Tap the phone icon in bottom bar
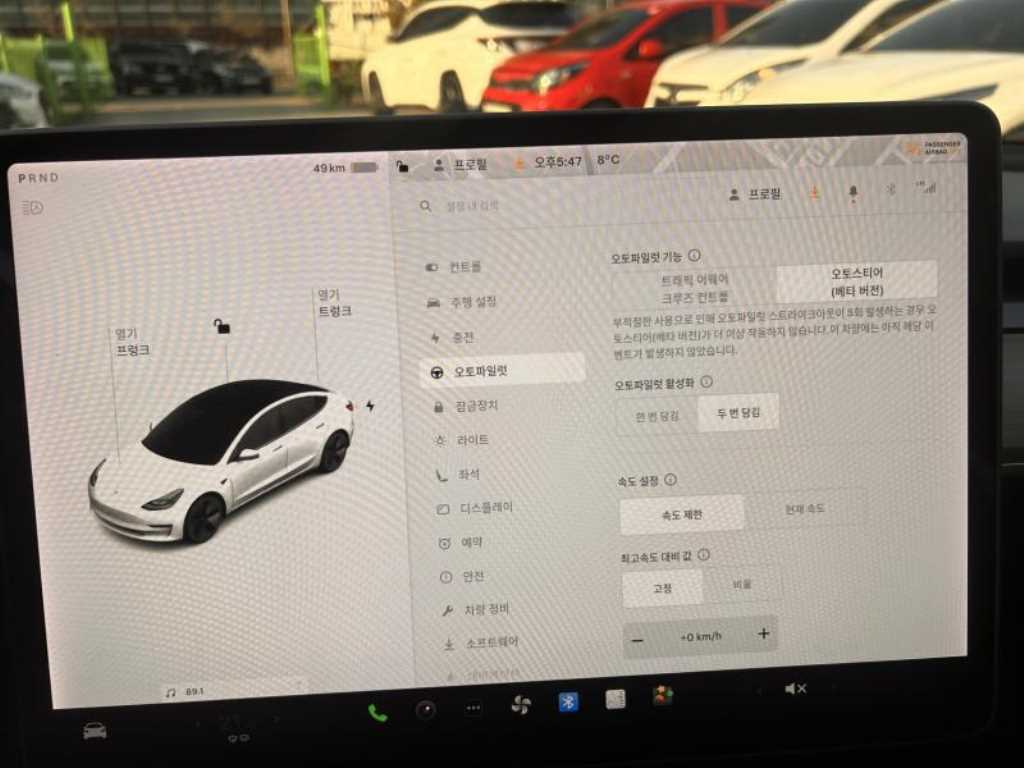1024x768 pixels. pyautogui.click(x=377, y=712)
